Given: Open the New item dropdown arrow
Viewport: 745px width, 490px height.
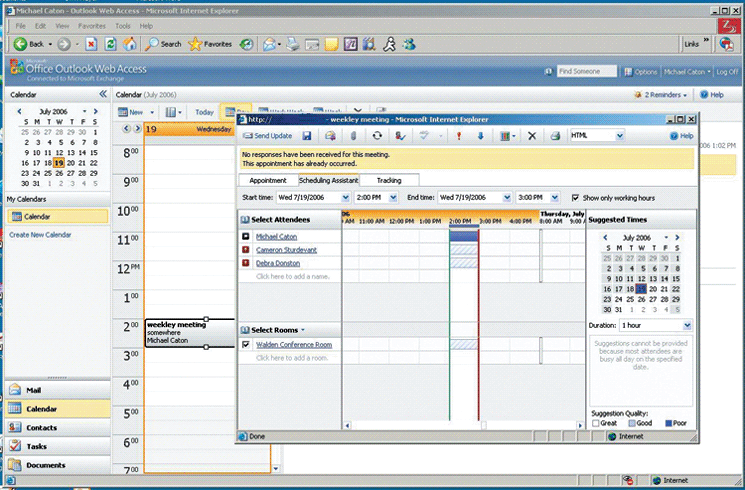Looking at the screenshot, I should [x=152, y=113].
